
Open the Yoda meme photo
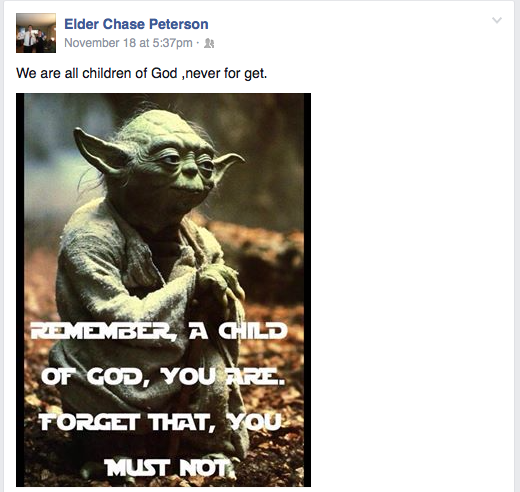coord(163,290)
